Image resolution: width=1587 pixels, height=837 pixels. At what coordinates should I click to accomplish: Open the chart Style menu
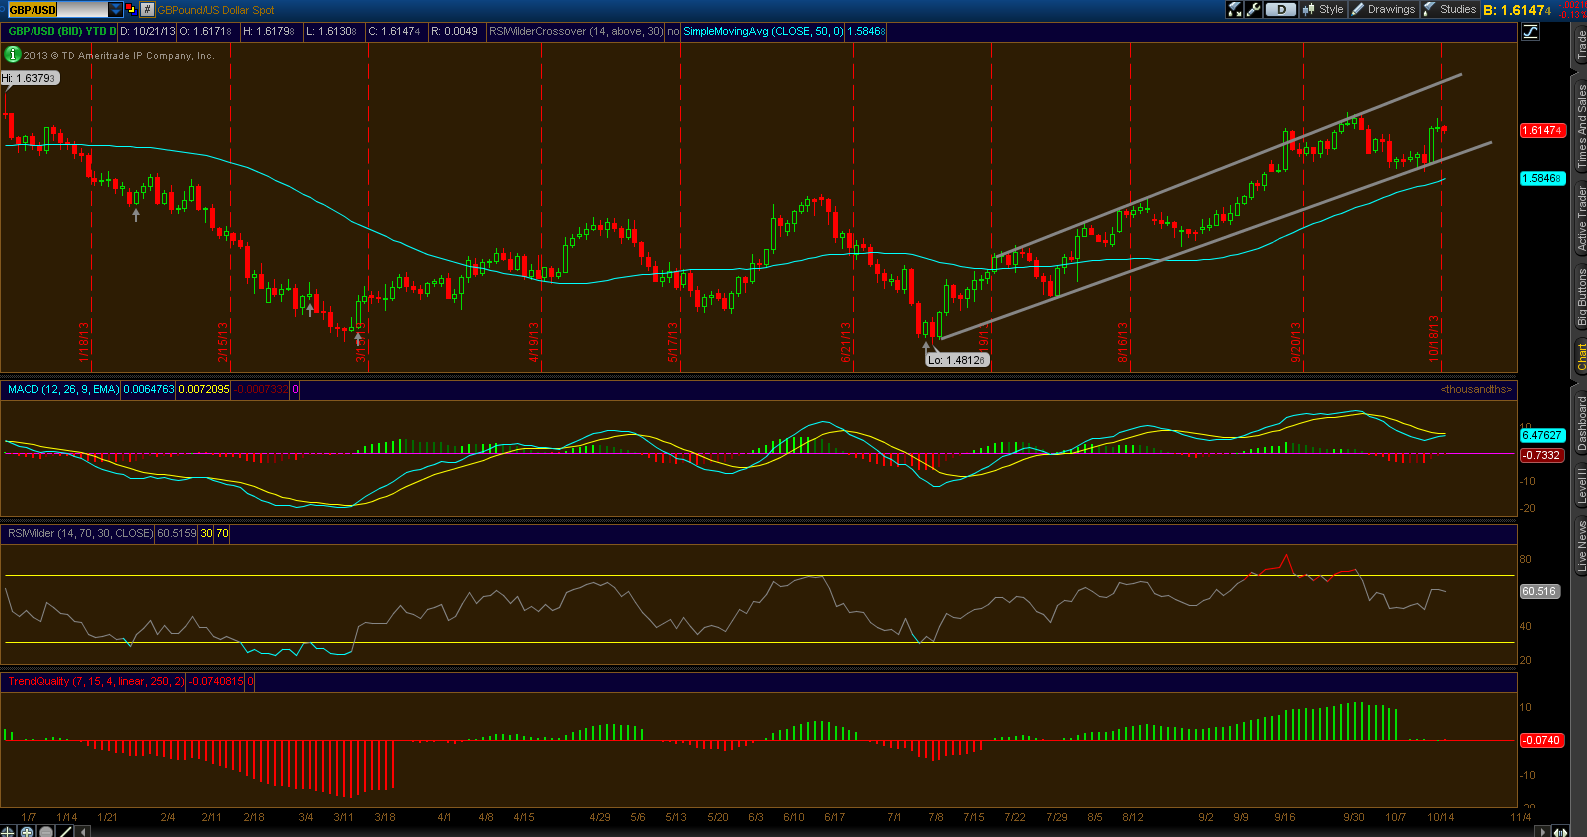(1323, 9)
